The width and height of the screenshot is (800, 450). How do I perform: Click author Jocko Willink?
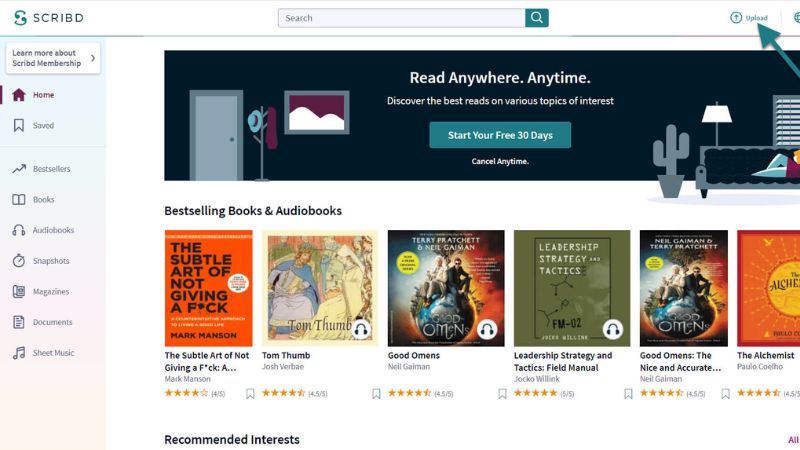tap(537, 379)
